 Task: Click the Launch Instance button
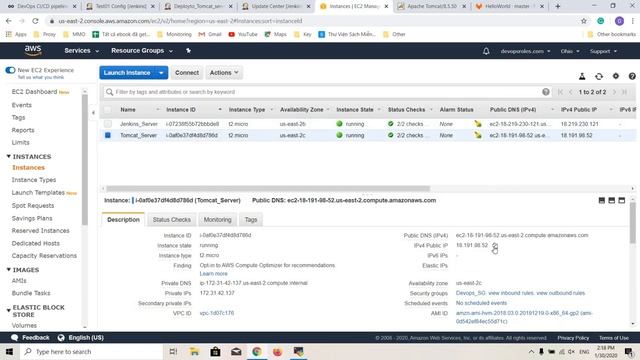tap(128, 73)
